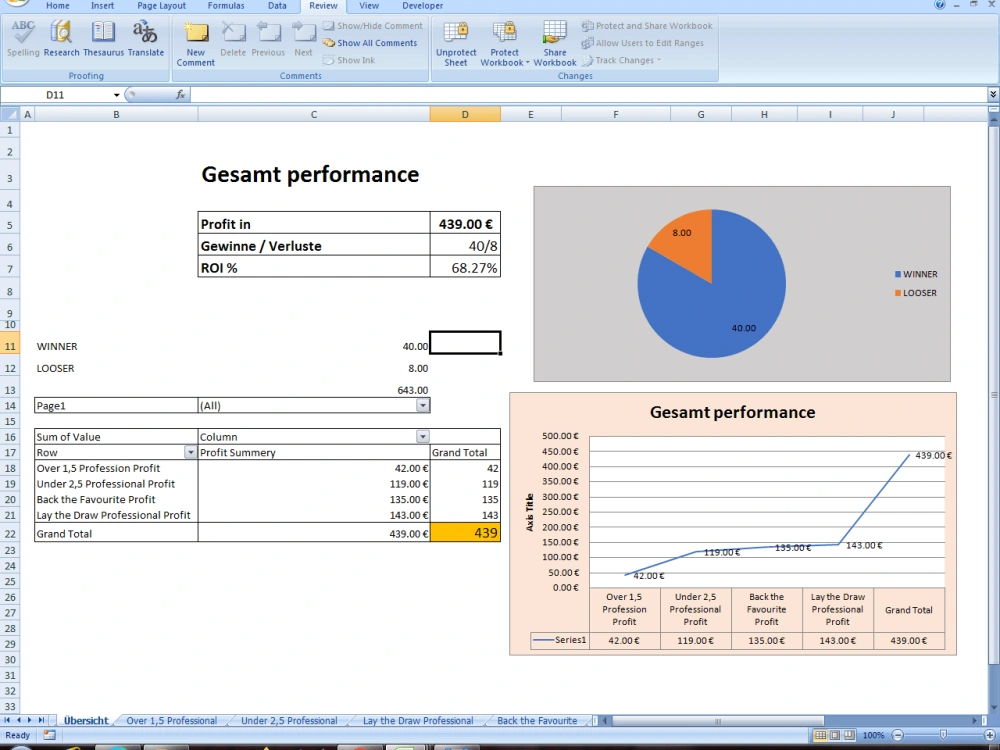Select column D header
This screenshot has width=1000, height=750.
coord(465,114)
